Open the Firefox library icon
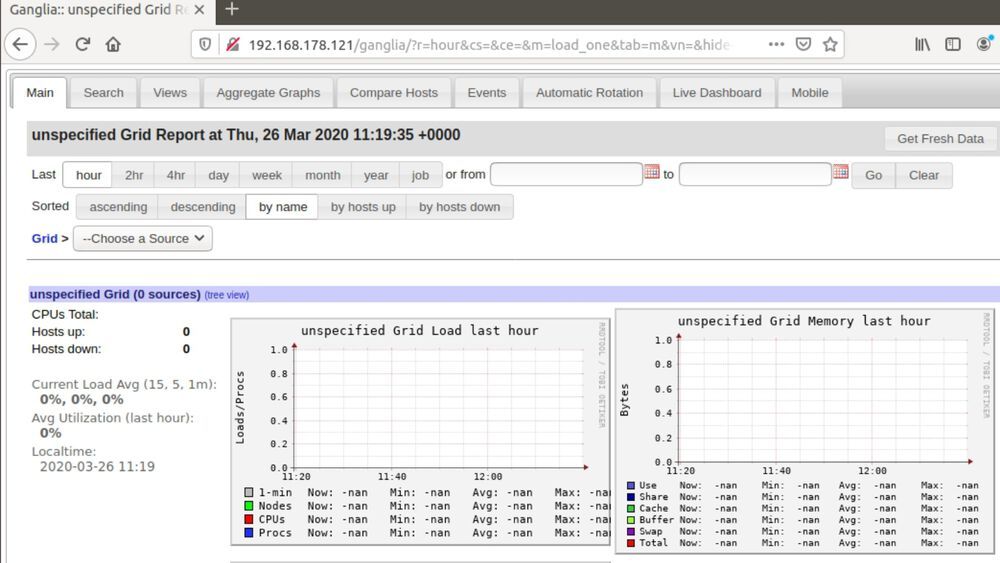 click(x=922, y=44)
